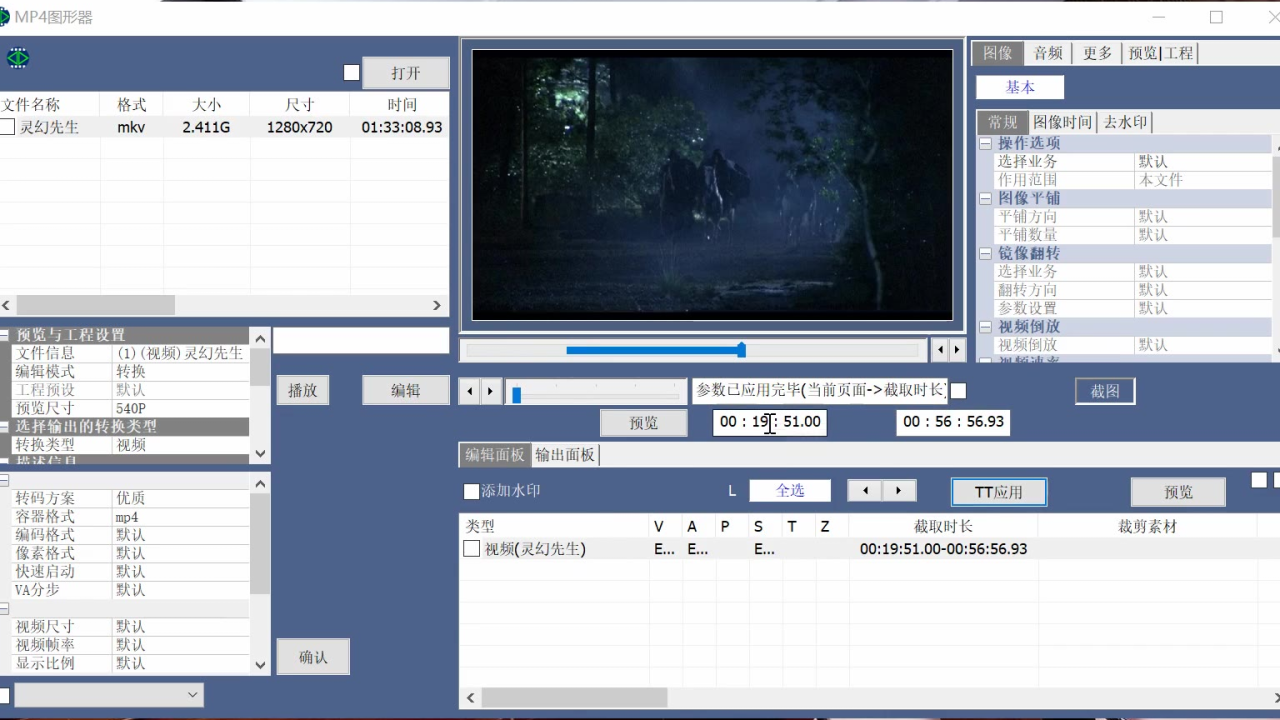Click right arrow beside the video seek bar
The width and height of the screenshot is (1280, 720).
click(x=957, y=350)
